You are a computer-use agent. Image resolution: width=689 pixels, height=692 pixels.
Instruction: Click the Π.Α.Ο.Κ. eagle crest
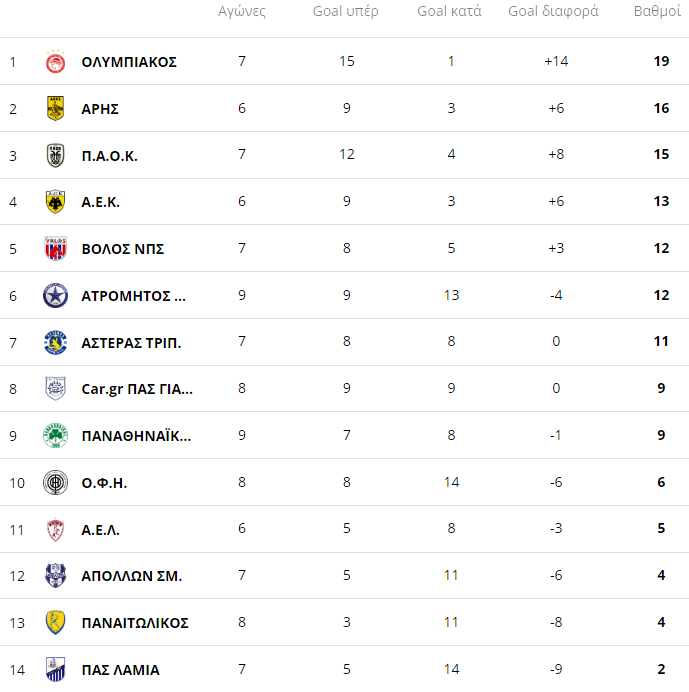point(56,155)
